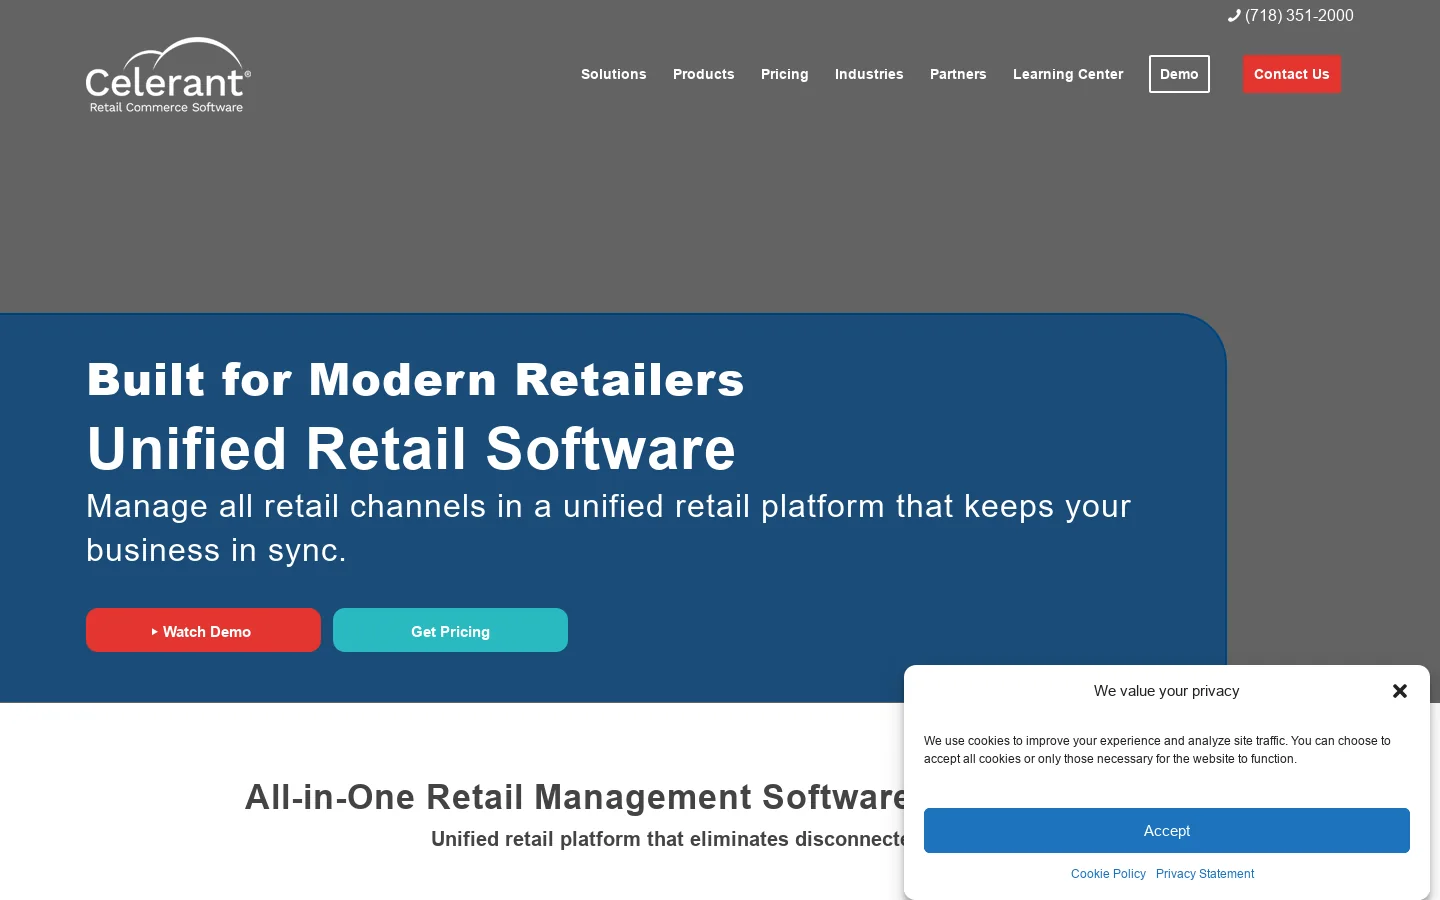Click the teal Get Pricing button
This screenshot has height=900, width=1440.
450,630
